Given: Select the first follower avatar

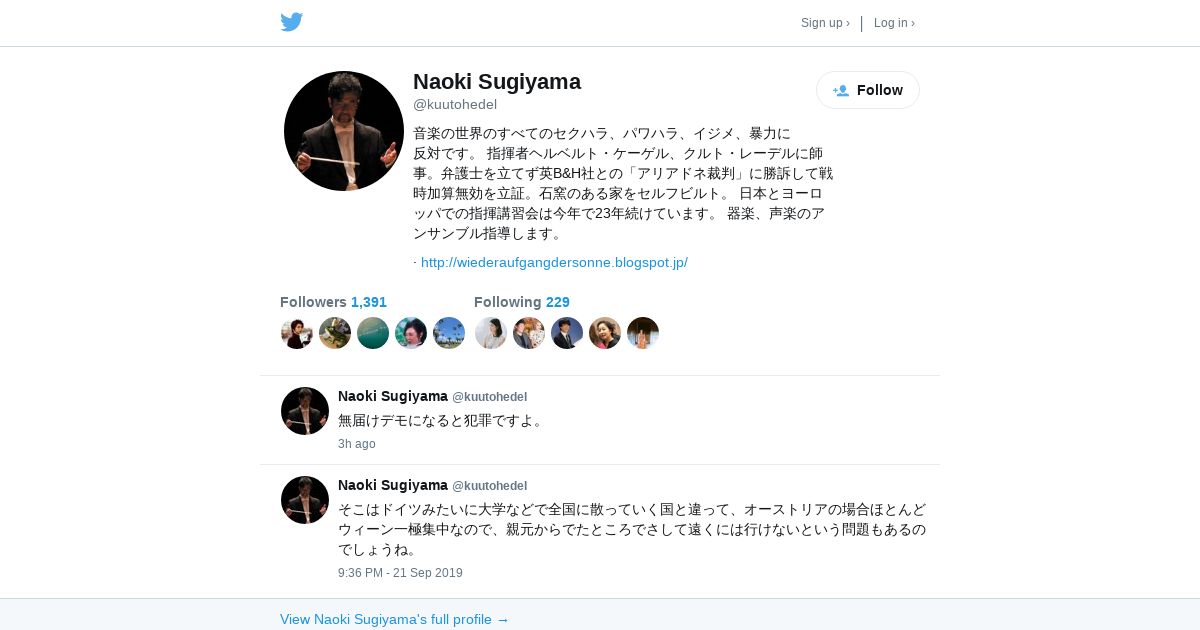Looking at the screenshot, I should point(297,333).
